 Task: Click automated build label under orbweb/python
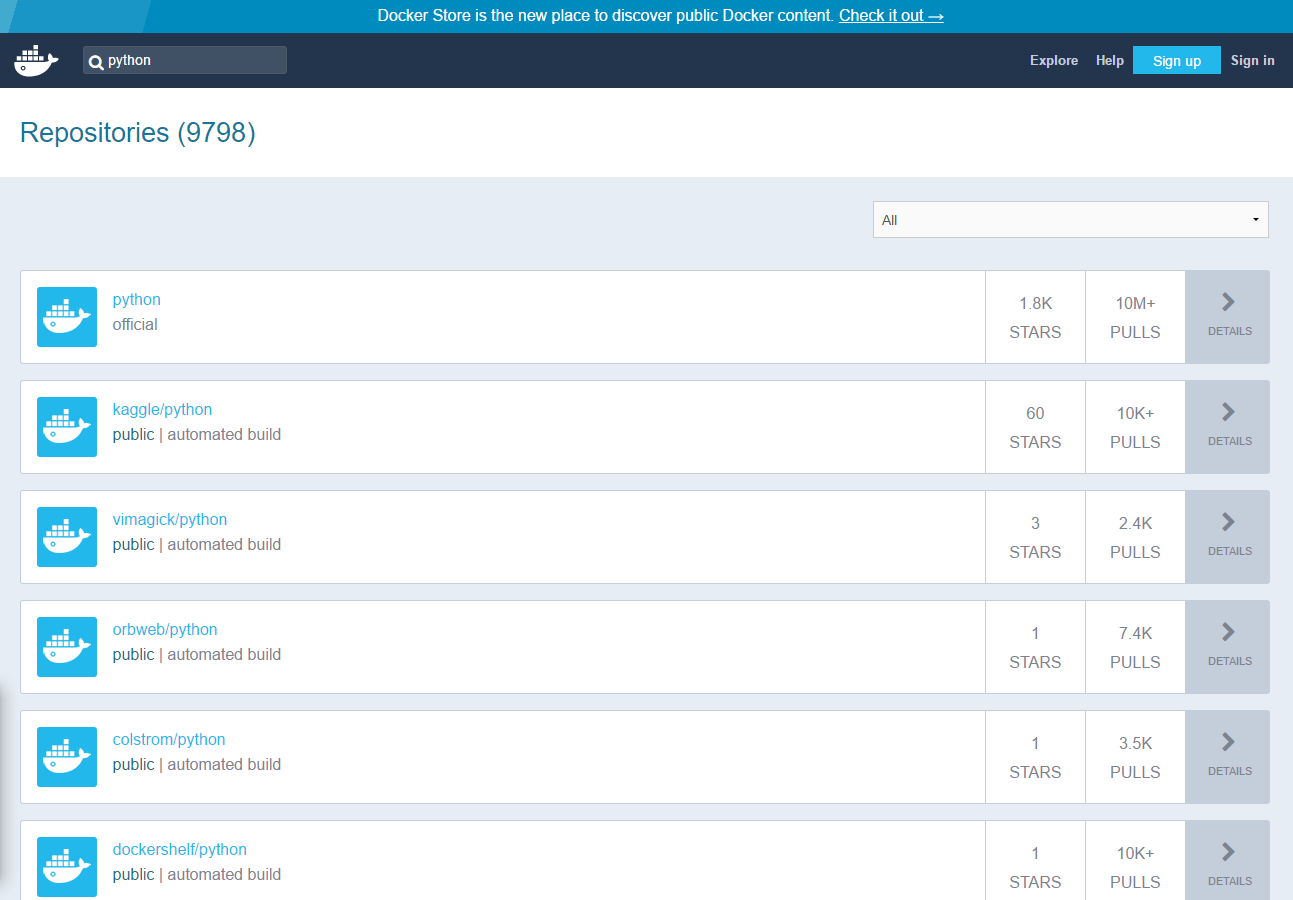[x=224, y=655]
